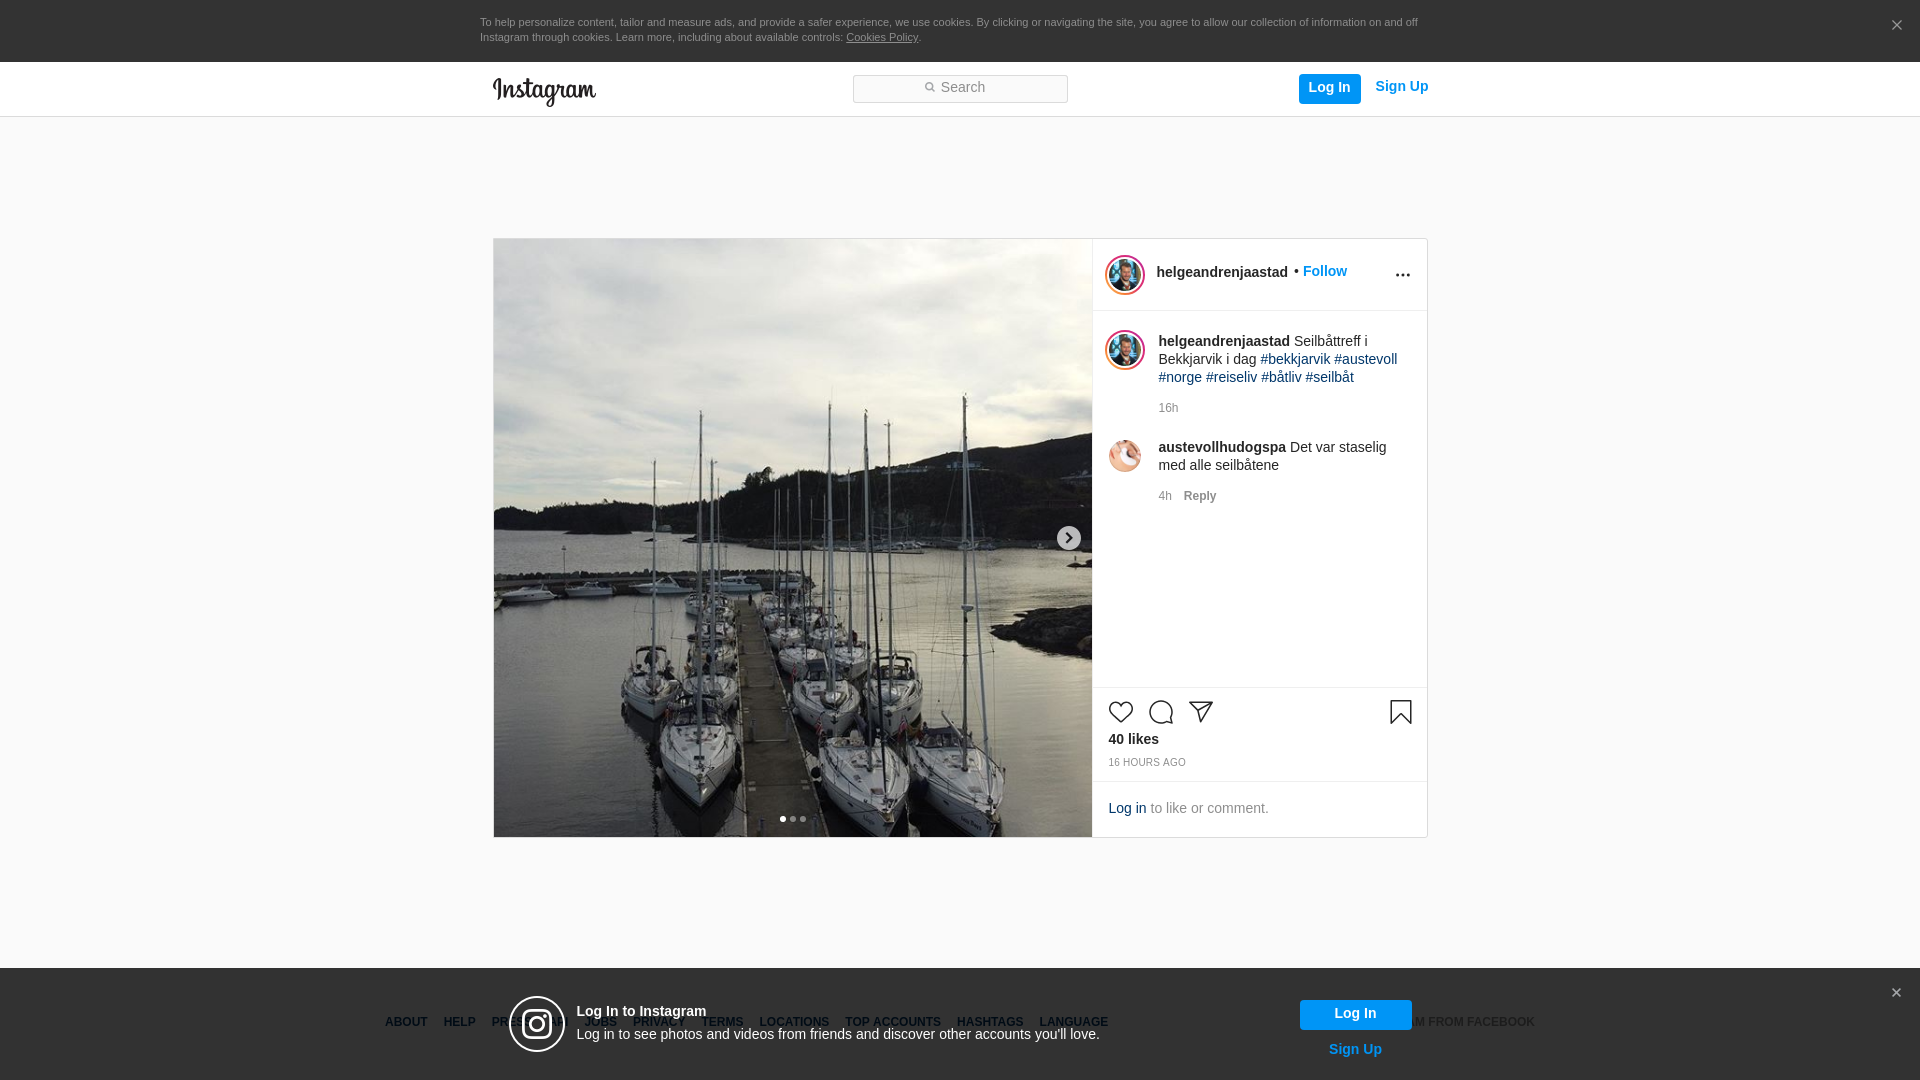Open austevollhudogspa commenter avatar
Image resolution: width=1920 pixels, height=1080 pixels.
(x=1124, y=456)
